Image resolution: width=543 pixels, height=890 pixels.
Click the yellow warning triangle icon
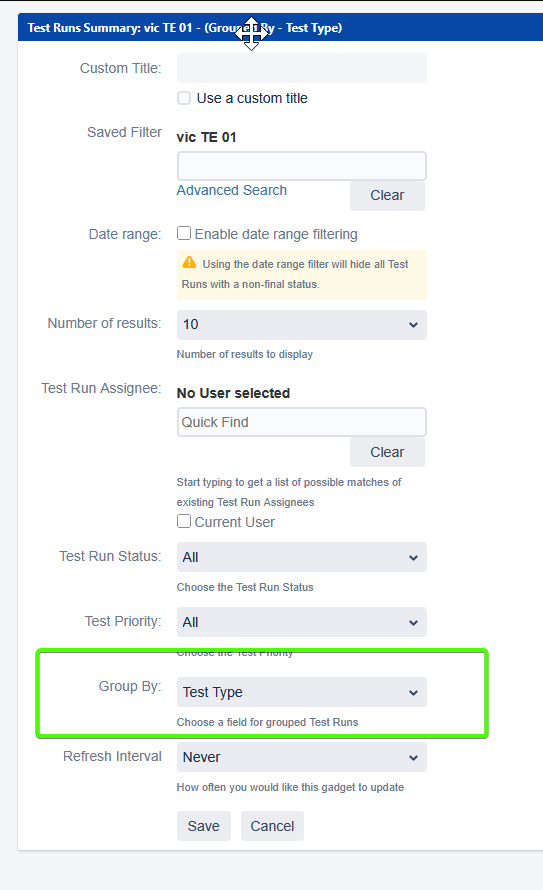pyautogui.click(x=190, y=263)
